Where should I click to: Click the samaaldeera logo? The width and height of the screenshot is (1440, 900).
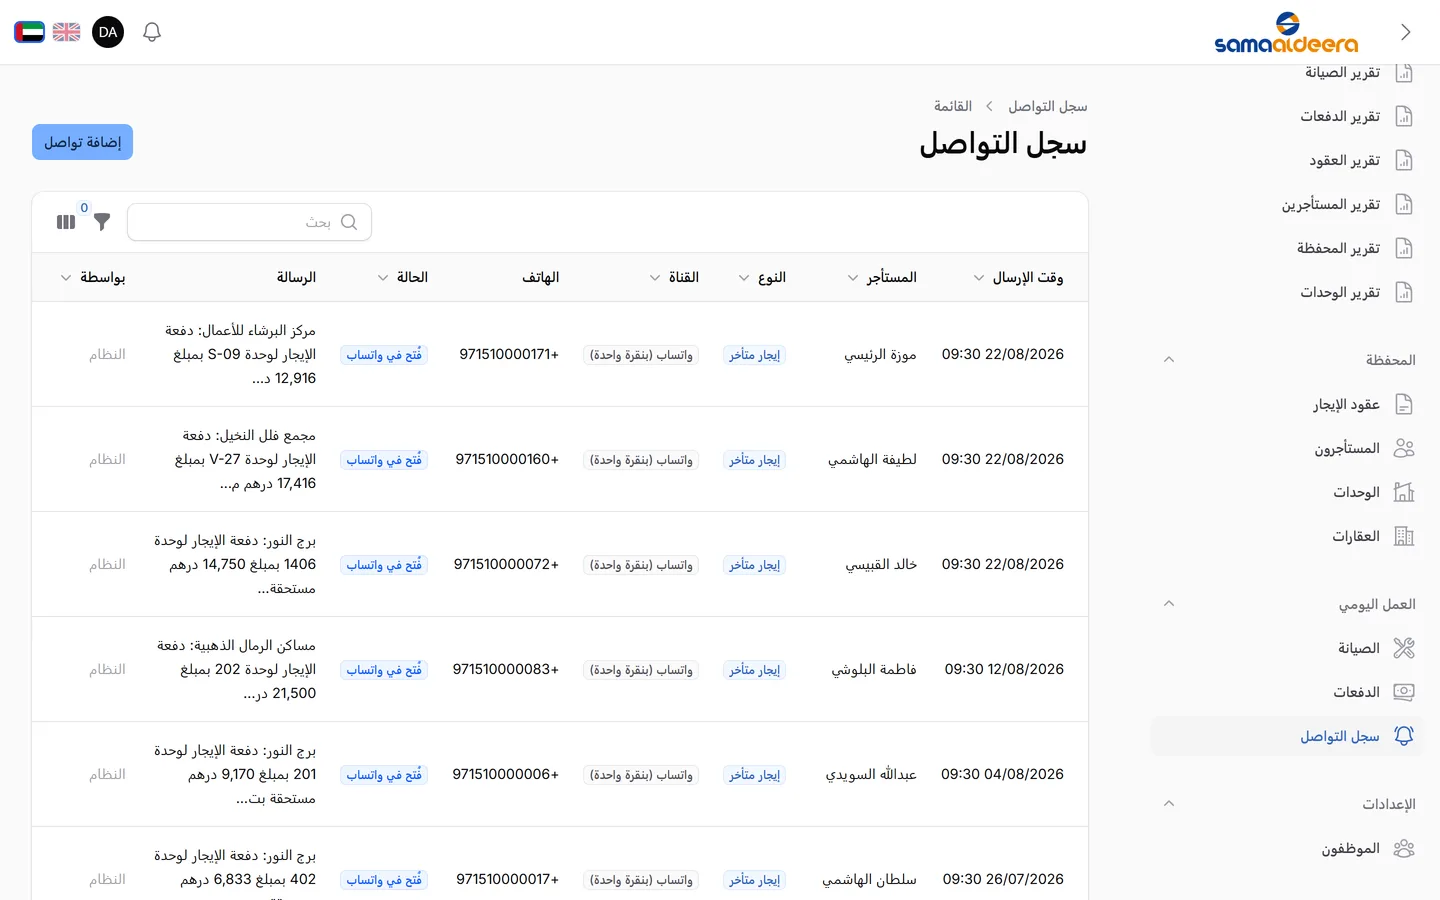pyautogui.click(x=1286, y=33)
